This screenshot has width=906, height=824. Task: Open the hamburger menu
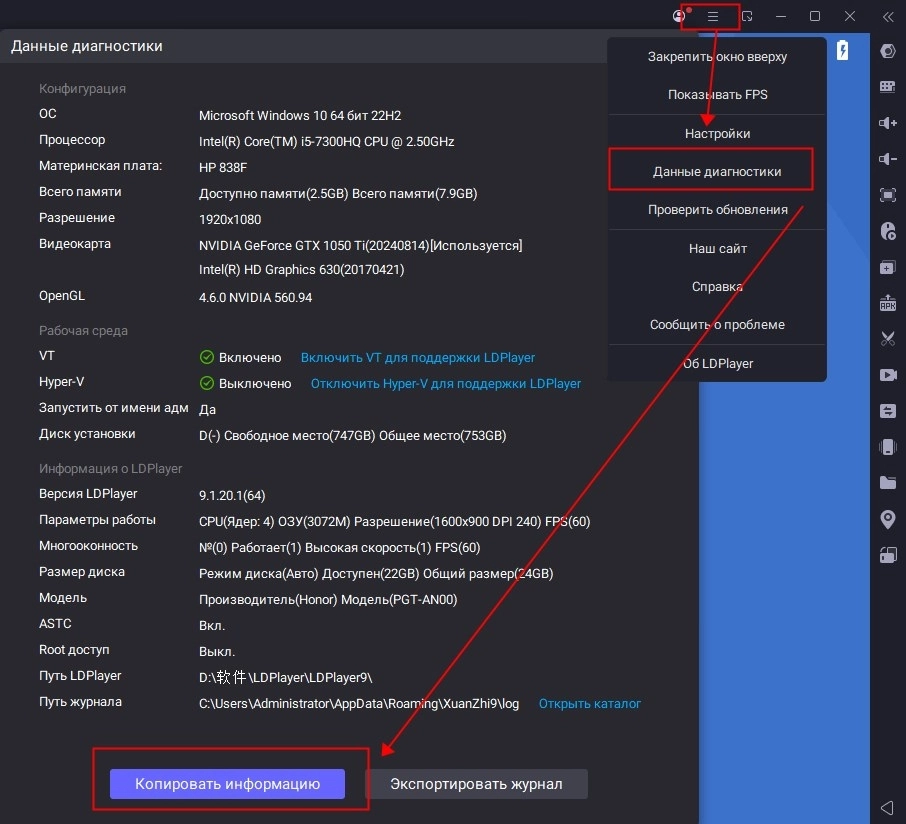tap(713, 16)
